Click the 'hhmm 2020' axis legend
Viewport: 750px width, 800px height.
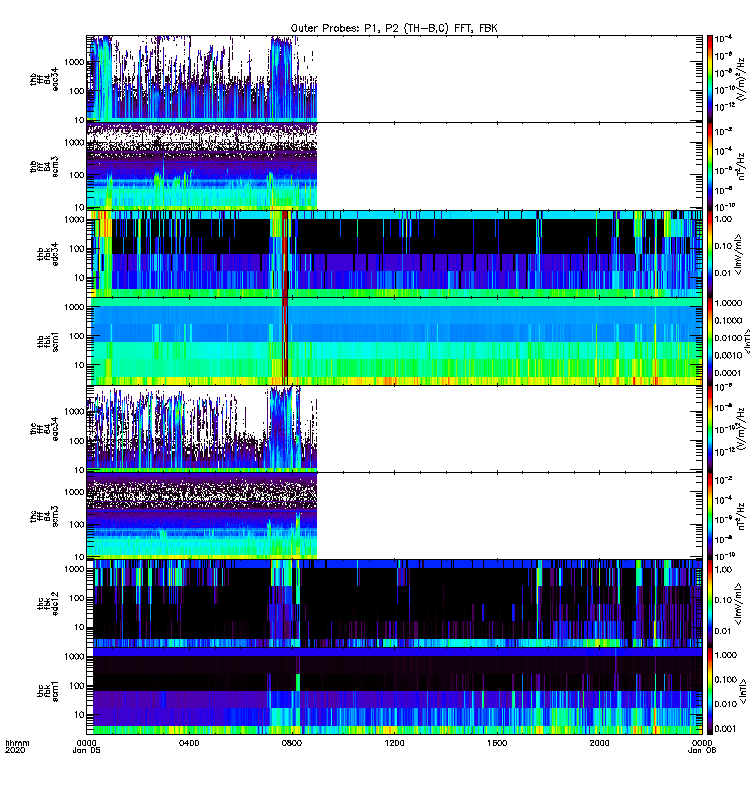17,746
